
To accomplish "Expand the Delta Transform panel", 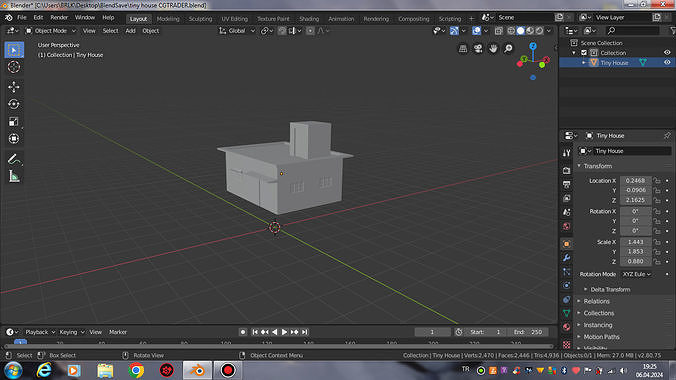I will pos(610,289).
